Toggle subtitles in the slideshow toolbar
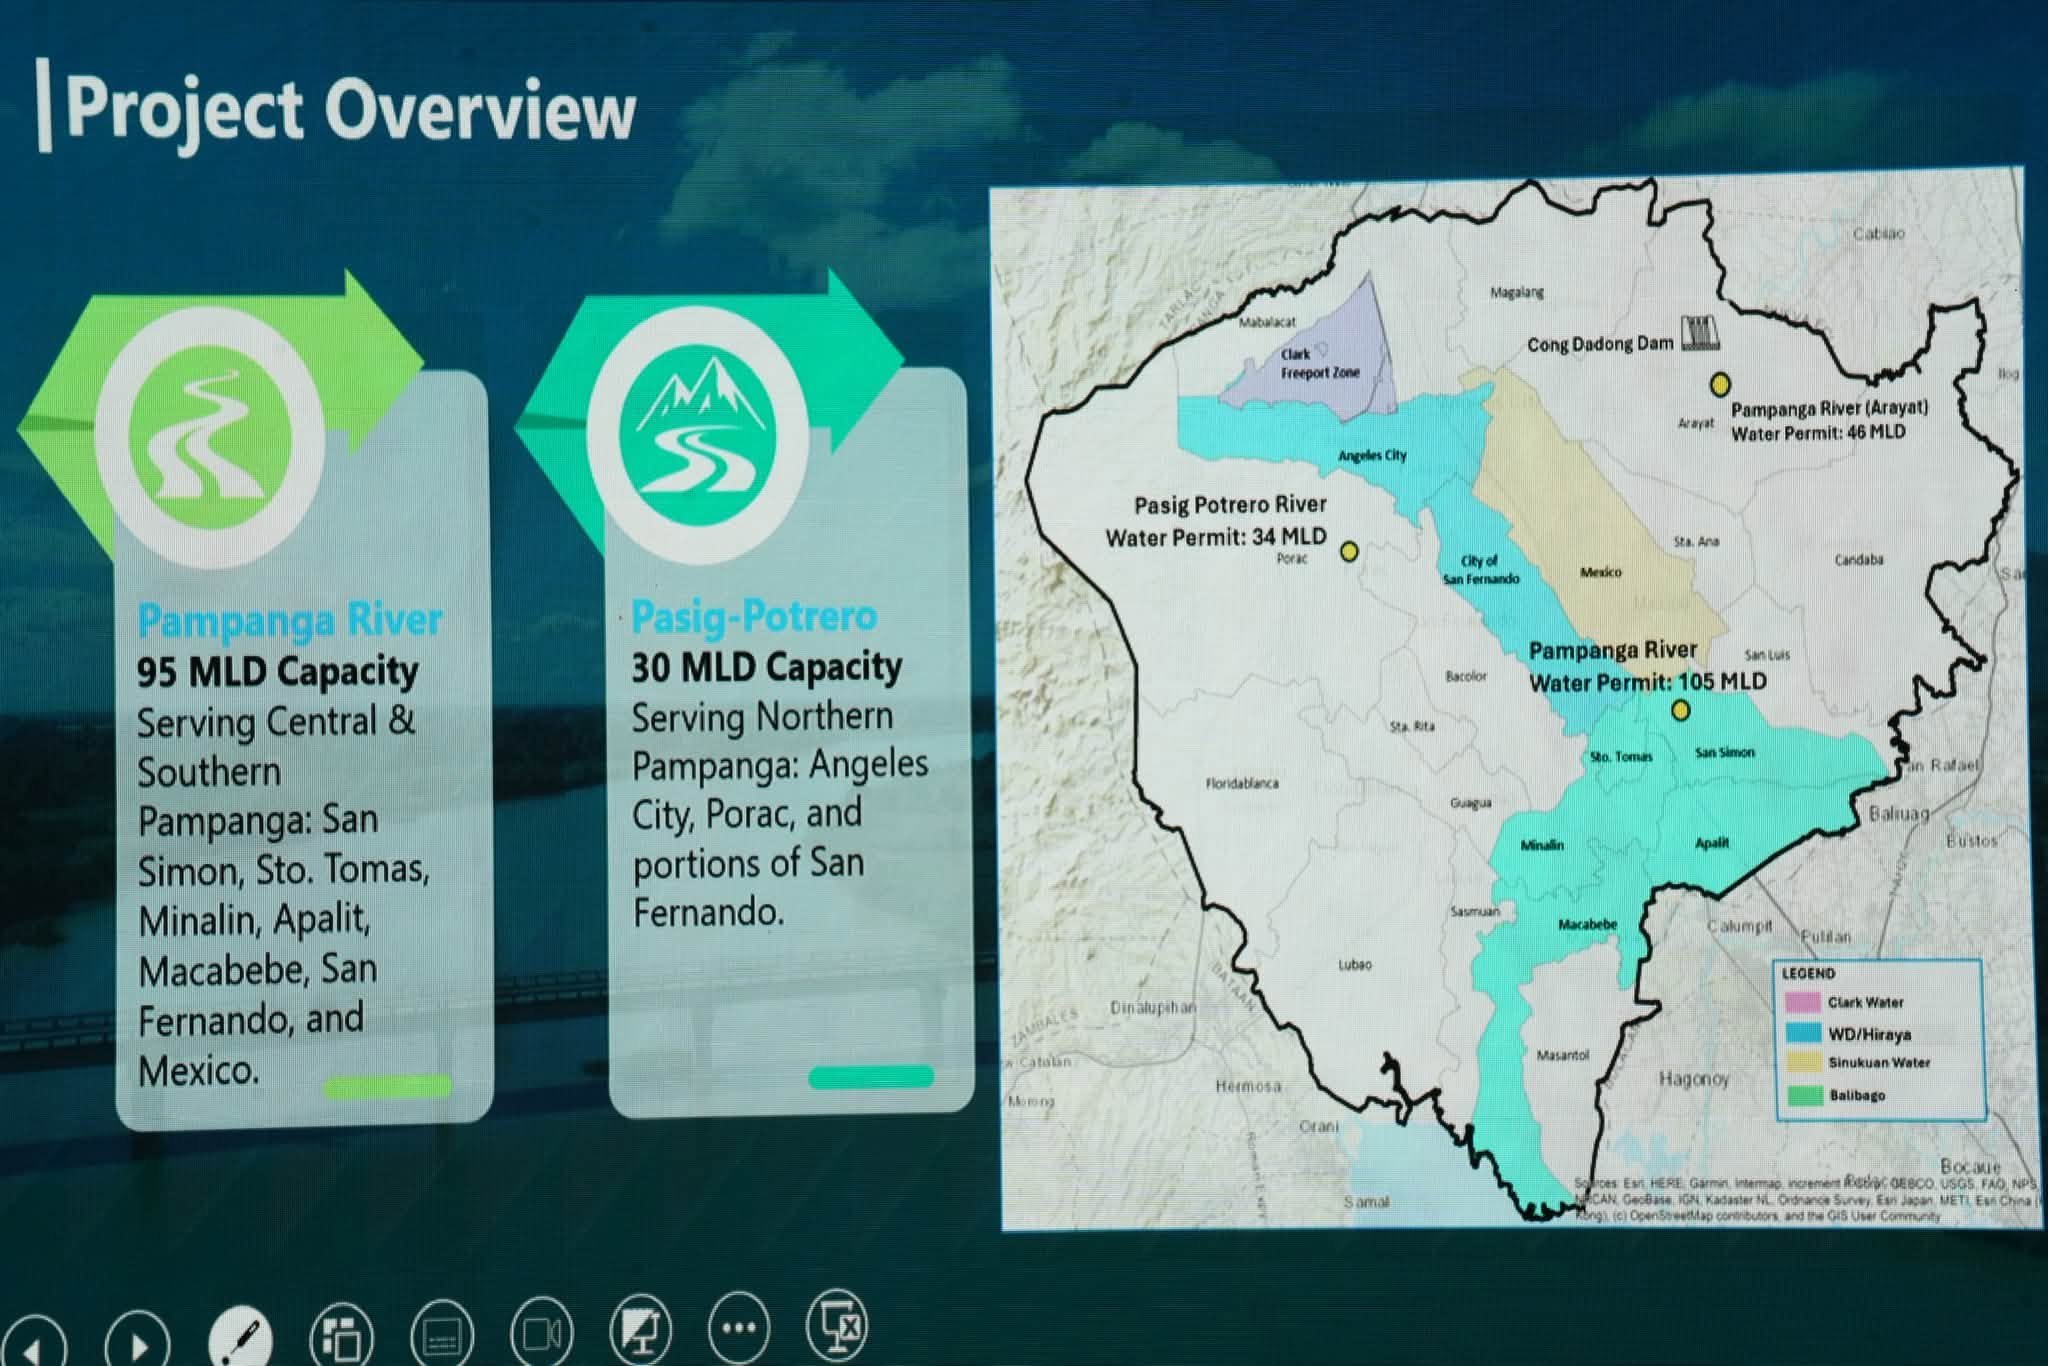 (441, 1334)
